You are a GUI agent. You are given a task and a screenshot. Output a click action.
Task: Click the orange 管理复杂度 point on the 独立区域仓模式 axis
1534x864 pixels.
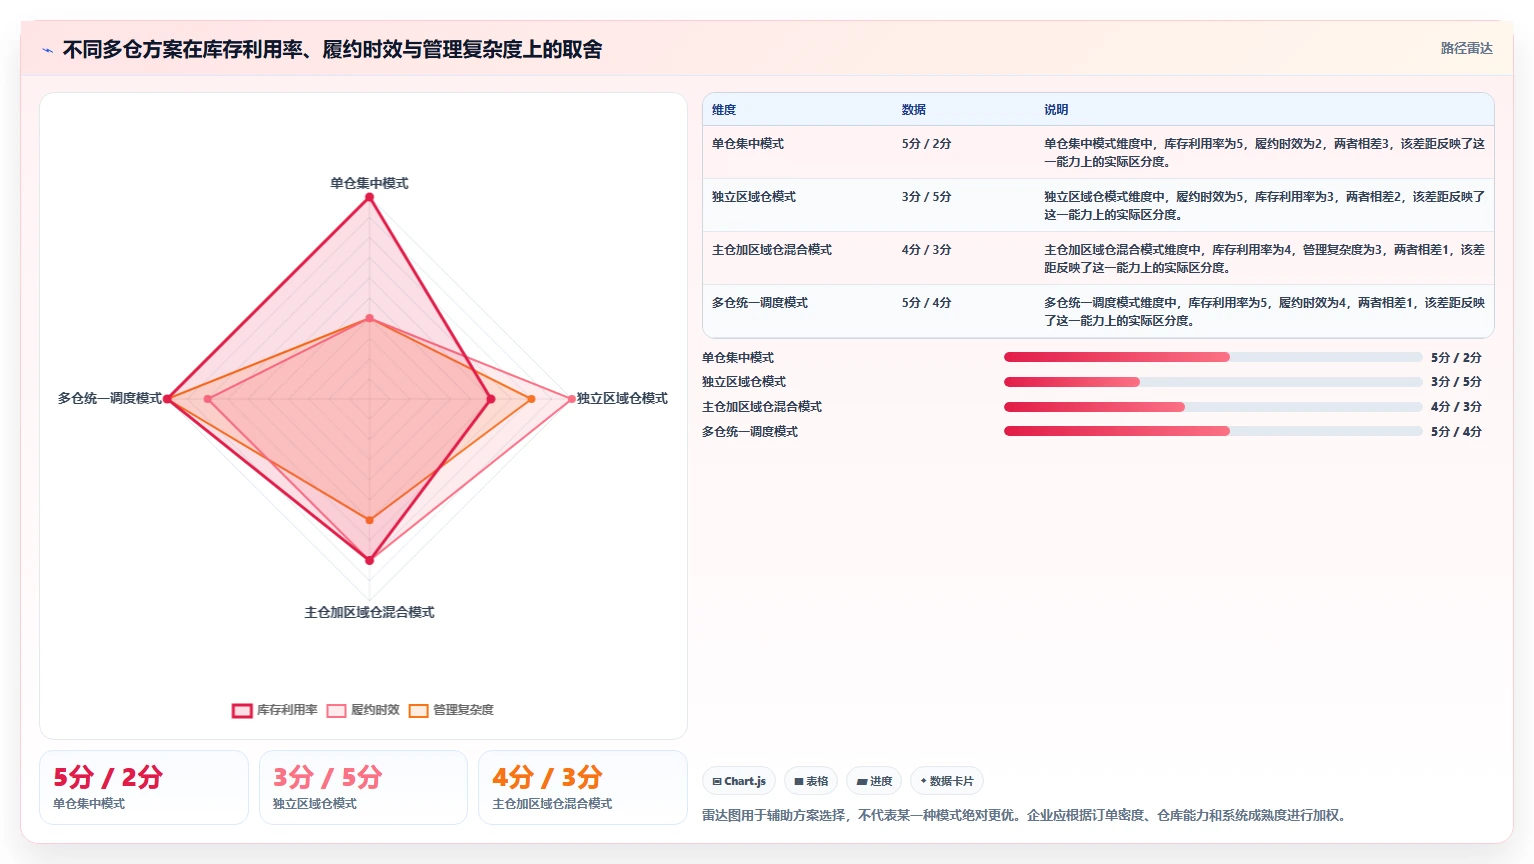tap(531, 399)
